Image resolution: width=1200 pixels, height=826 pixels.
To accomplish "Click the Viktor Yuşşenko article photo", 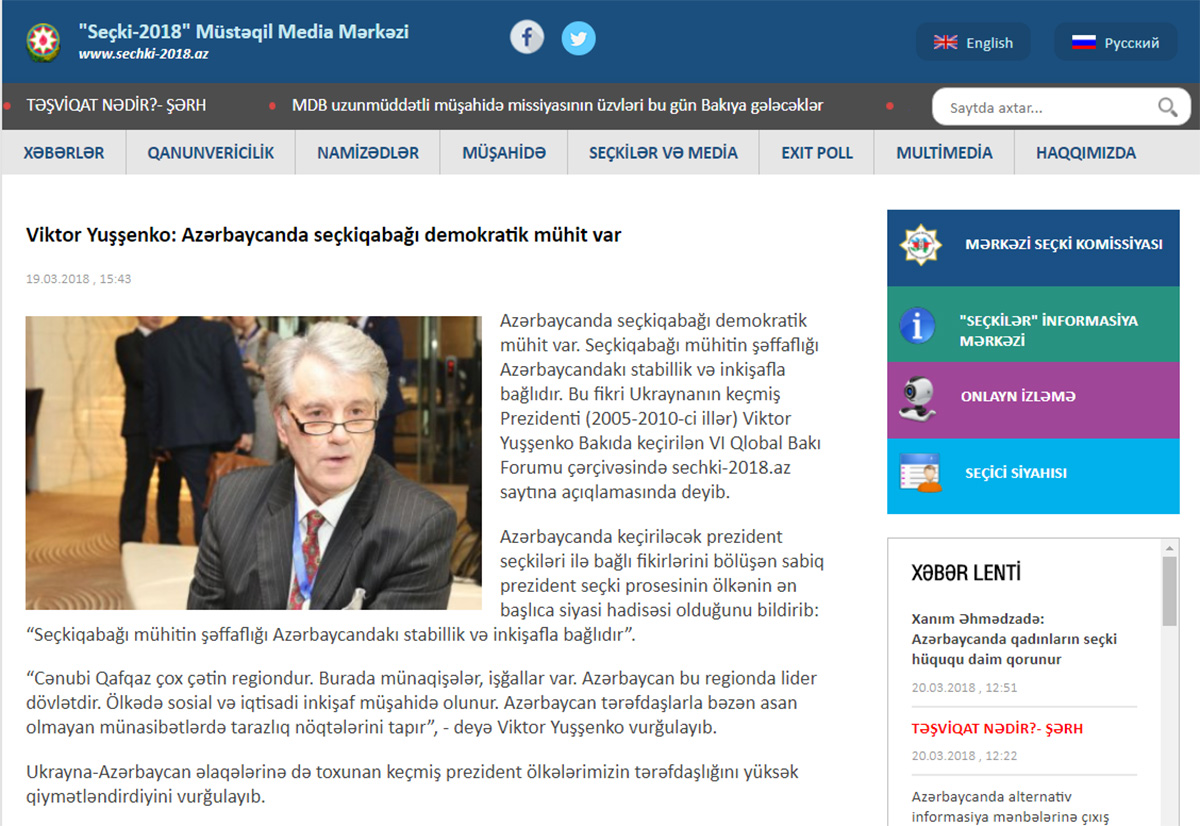I will (253, 463).
